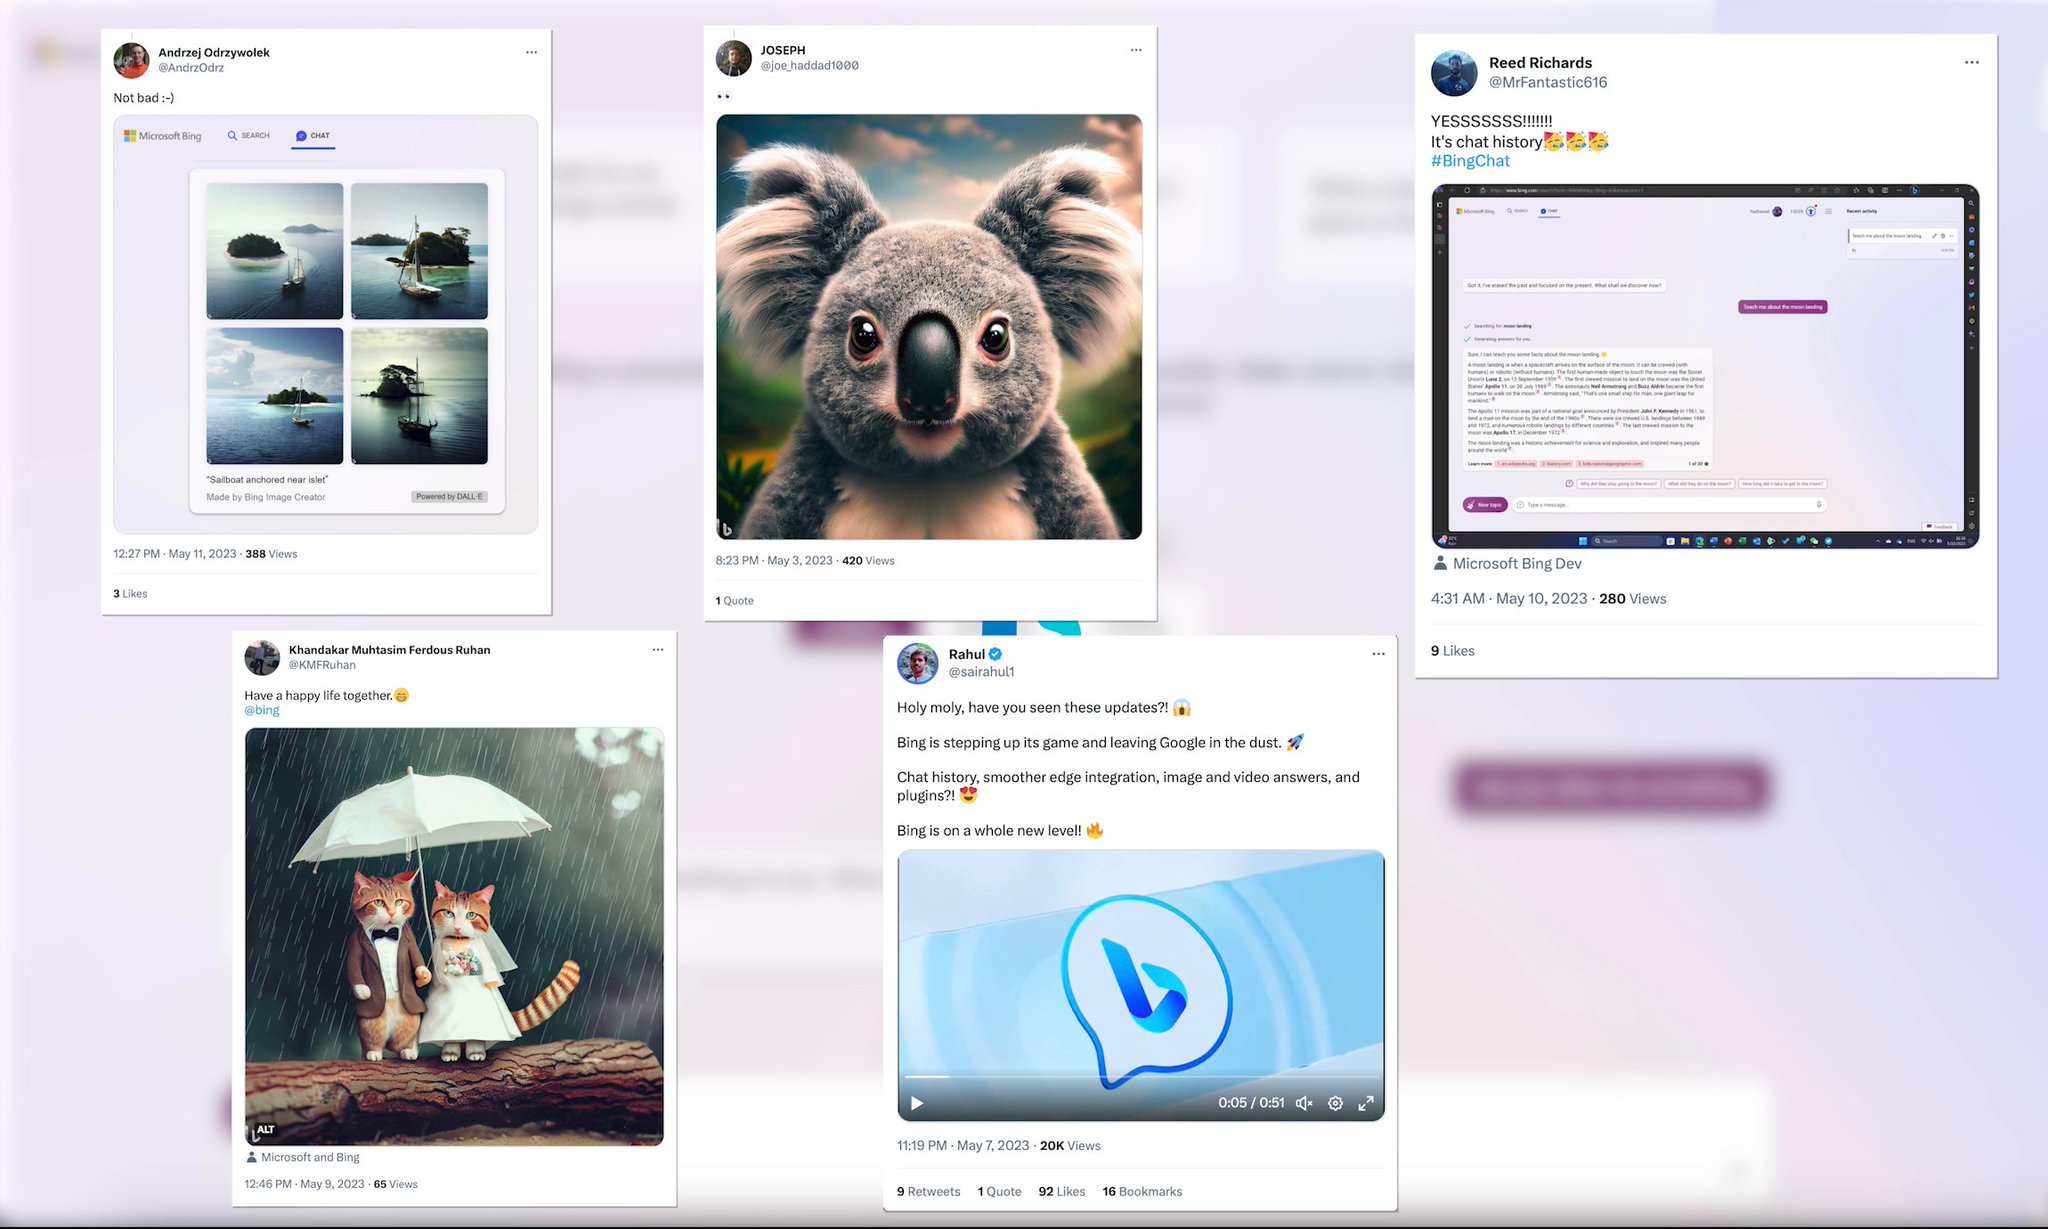Viewport: 2048px width, 1229px height.
Task: Open the wedding cats image
Action: (454, 936)
